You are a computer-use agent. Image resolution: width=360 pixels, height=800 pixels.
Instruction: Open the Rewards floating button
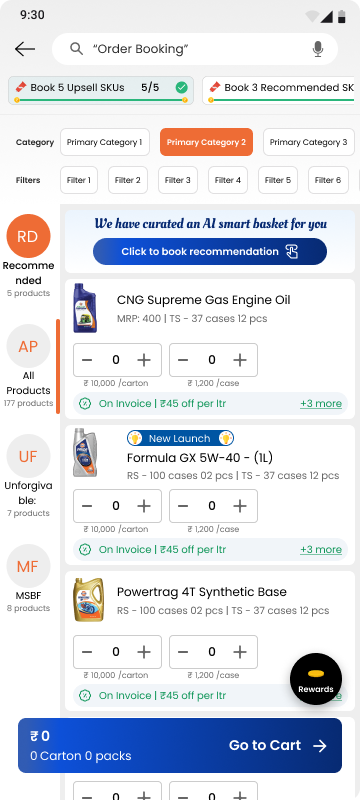pos(316,679)
